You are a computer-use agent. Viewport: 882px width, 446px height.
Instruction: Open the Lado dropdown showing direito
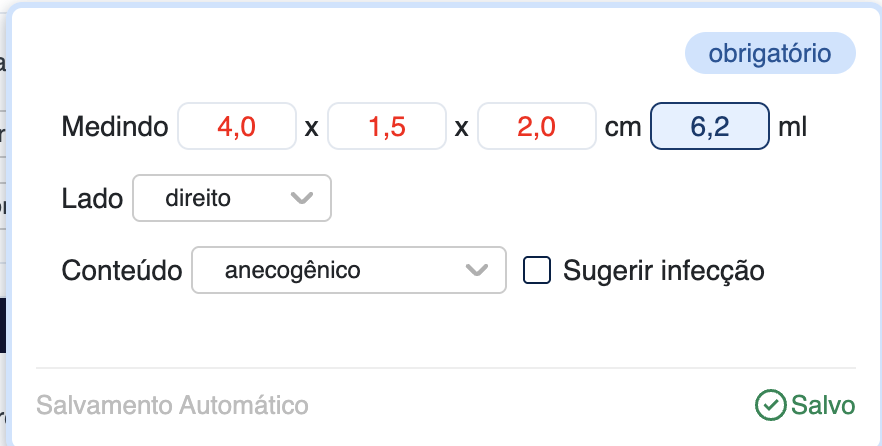point(231,199)
